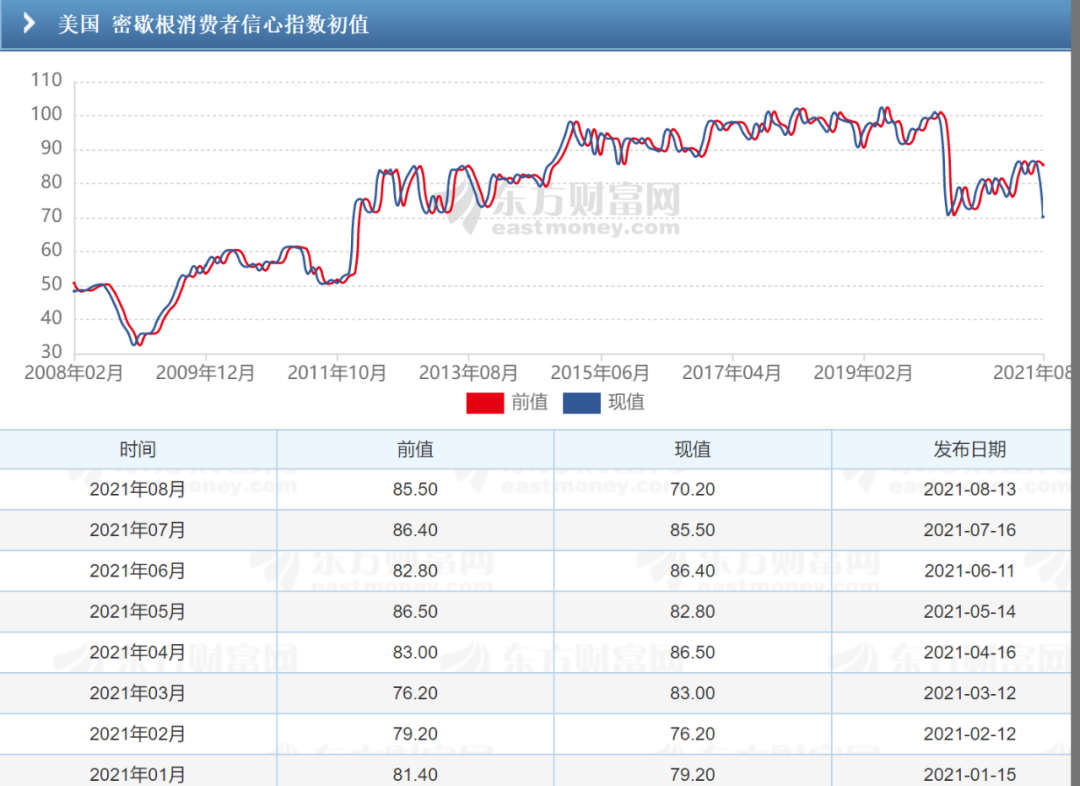Click release date 2021-03-12
Image resolution: width=1080 pixels, height=786 pixels.
point(970,693)
